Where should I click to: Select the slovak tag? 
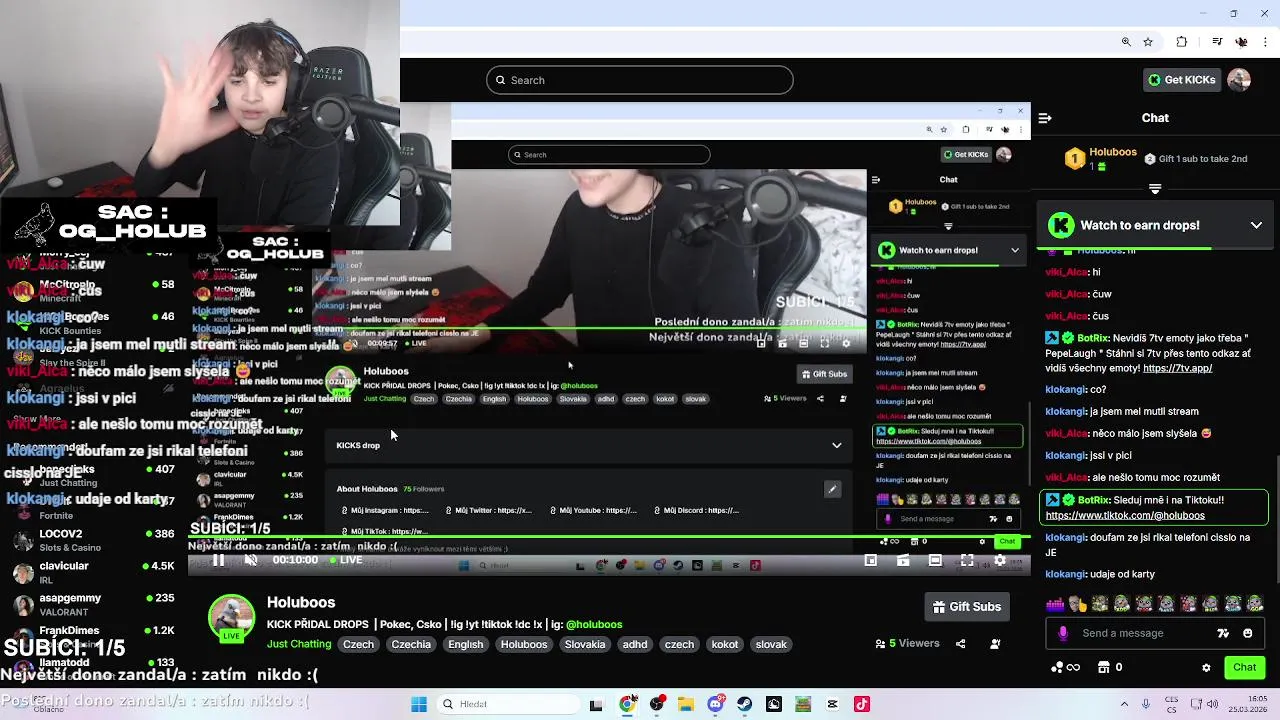[x=771, y=644]
